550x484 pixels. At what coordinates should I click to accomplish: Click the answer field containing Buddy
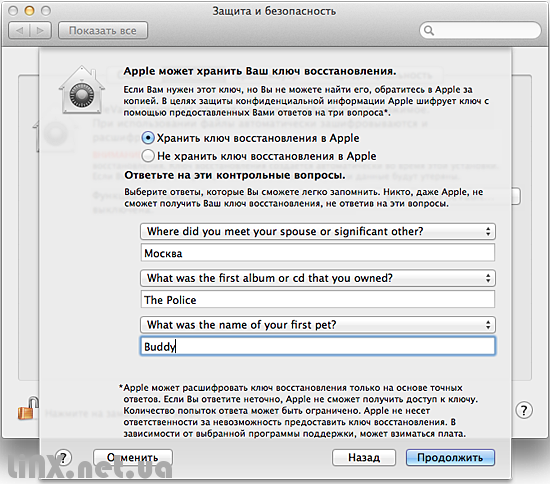(317, 346)
